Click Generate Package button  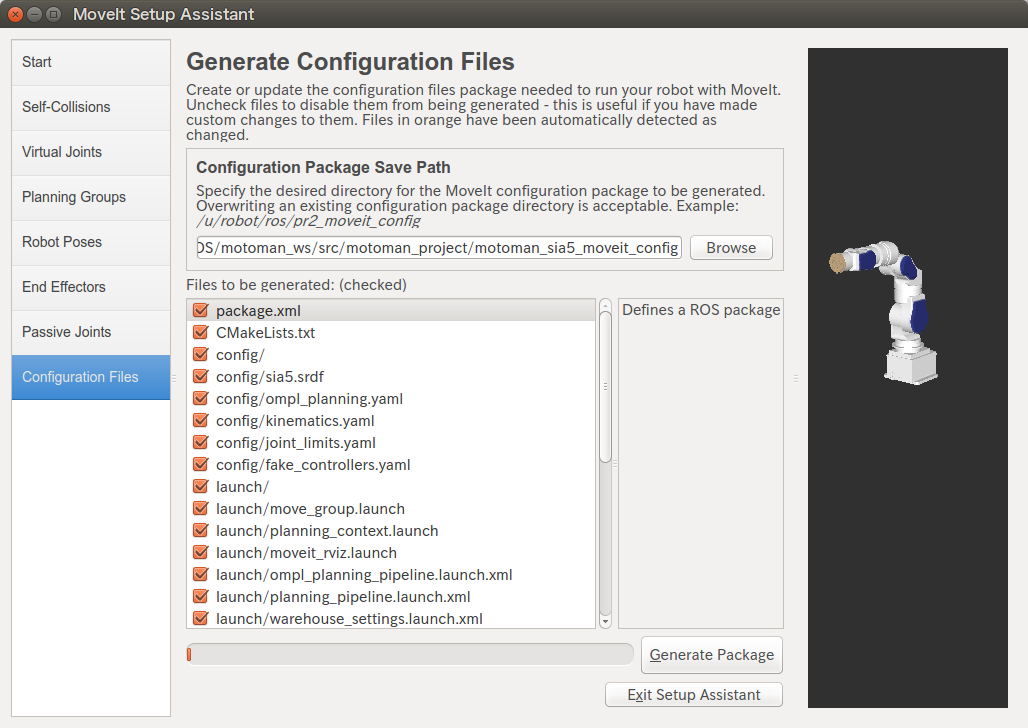(712, 655)
